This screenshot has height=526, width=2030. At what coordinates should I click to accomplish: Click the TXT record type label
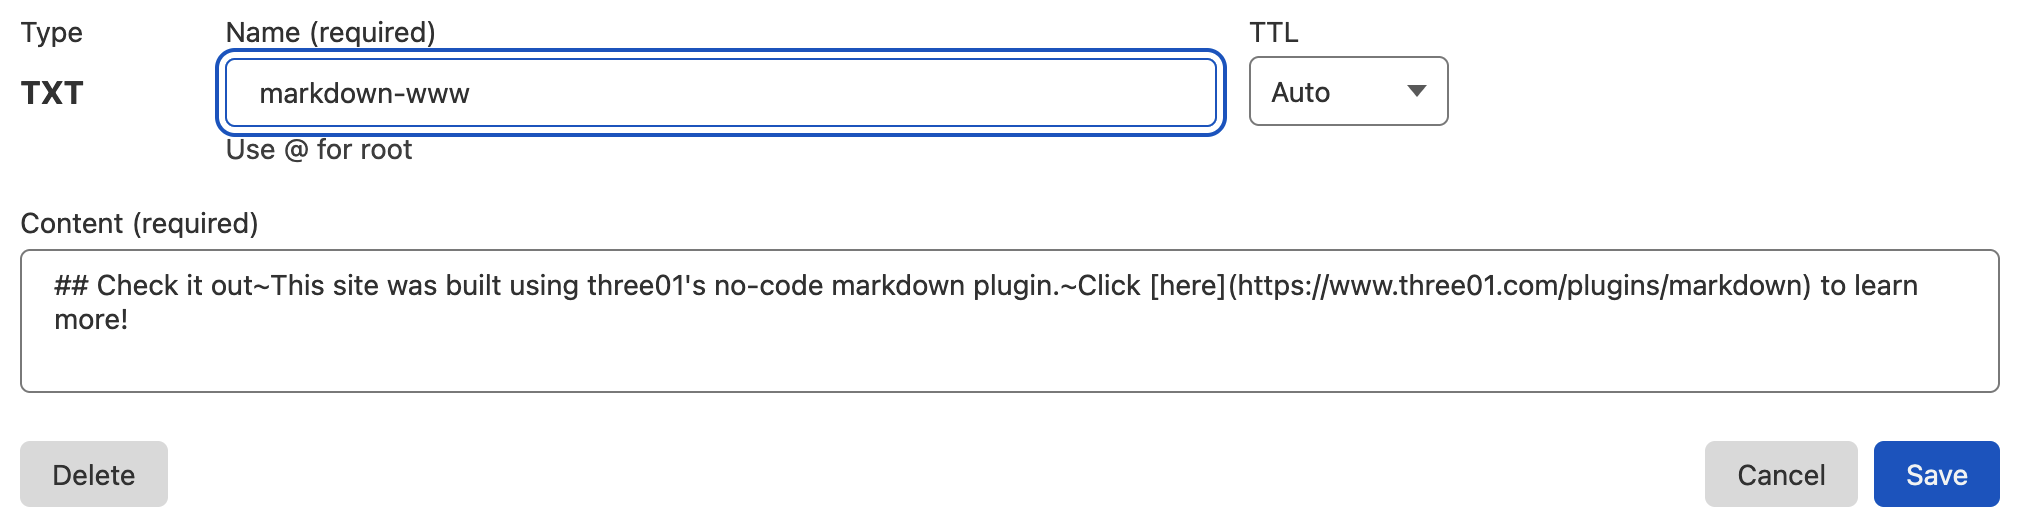52,93
